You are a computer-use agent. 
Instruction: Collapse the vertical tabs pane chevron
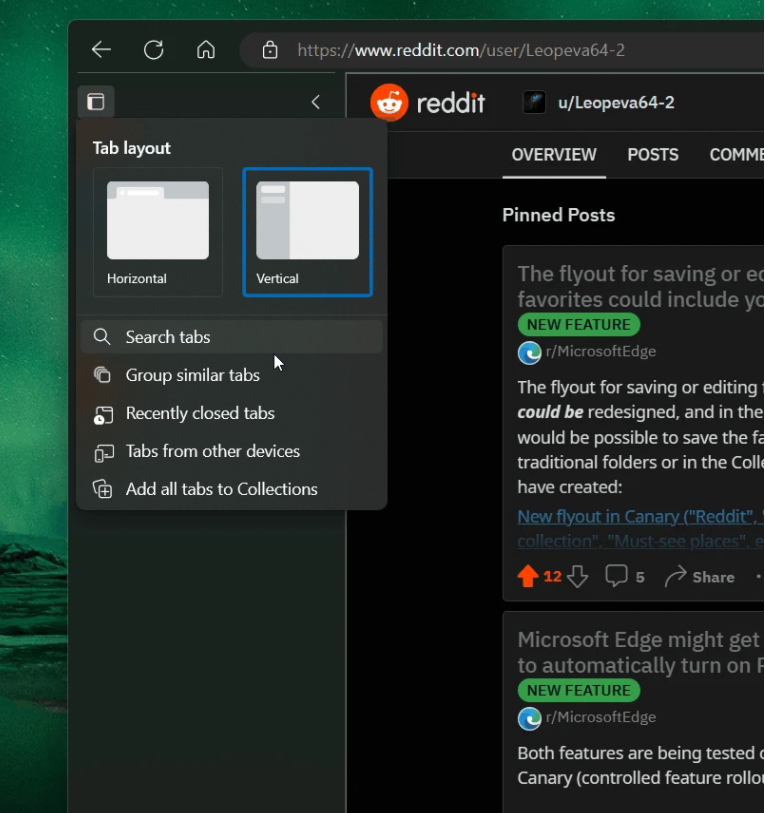[x=315, y=102]
